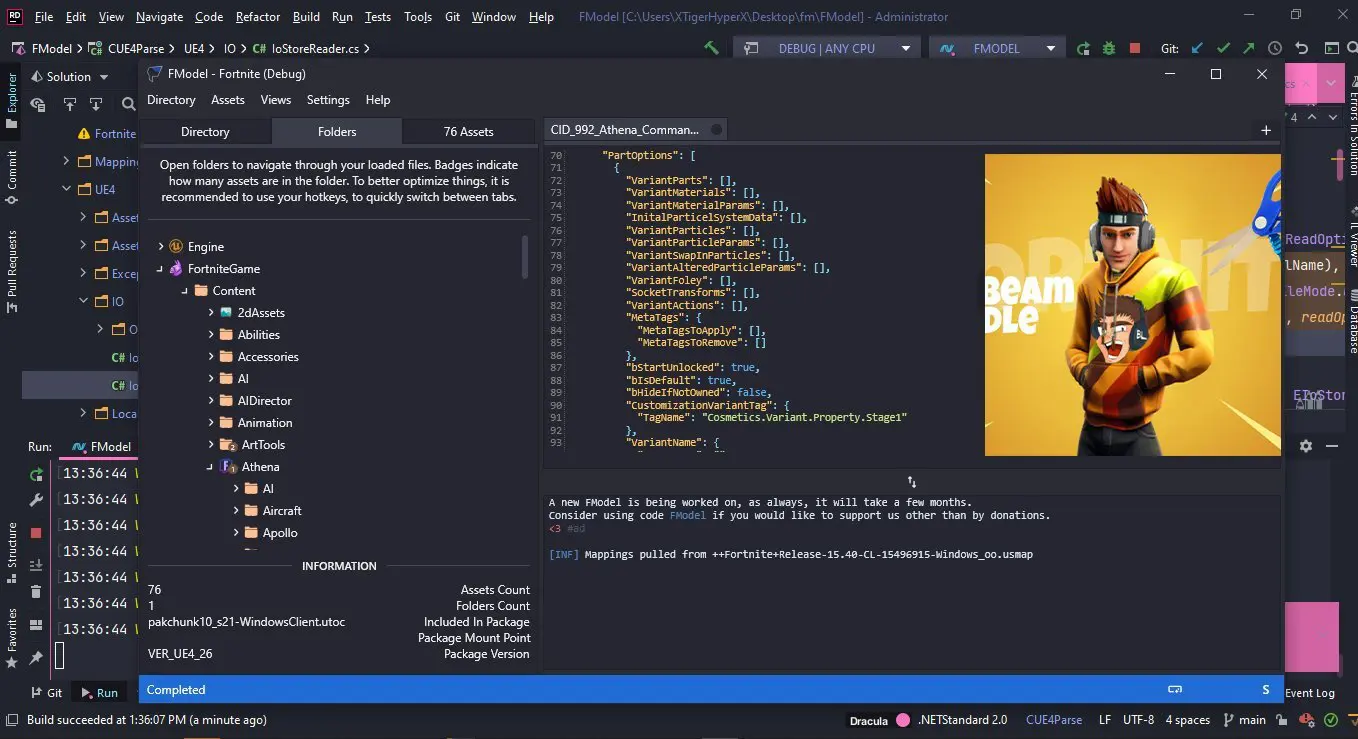
Task: Collapse the Athena folder node
Action: click(210, 467)
